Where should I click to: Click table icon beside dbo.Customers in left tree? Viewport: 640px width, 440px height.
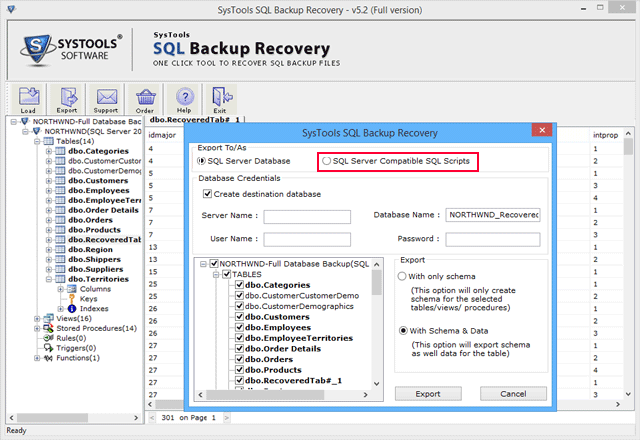tap(60, 180)
